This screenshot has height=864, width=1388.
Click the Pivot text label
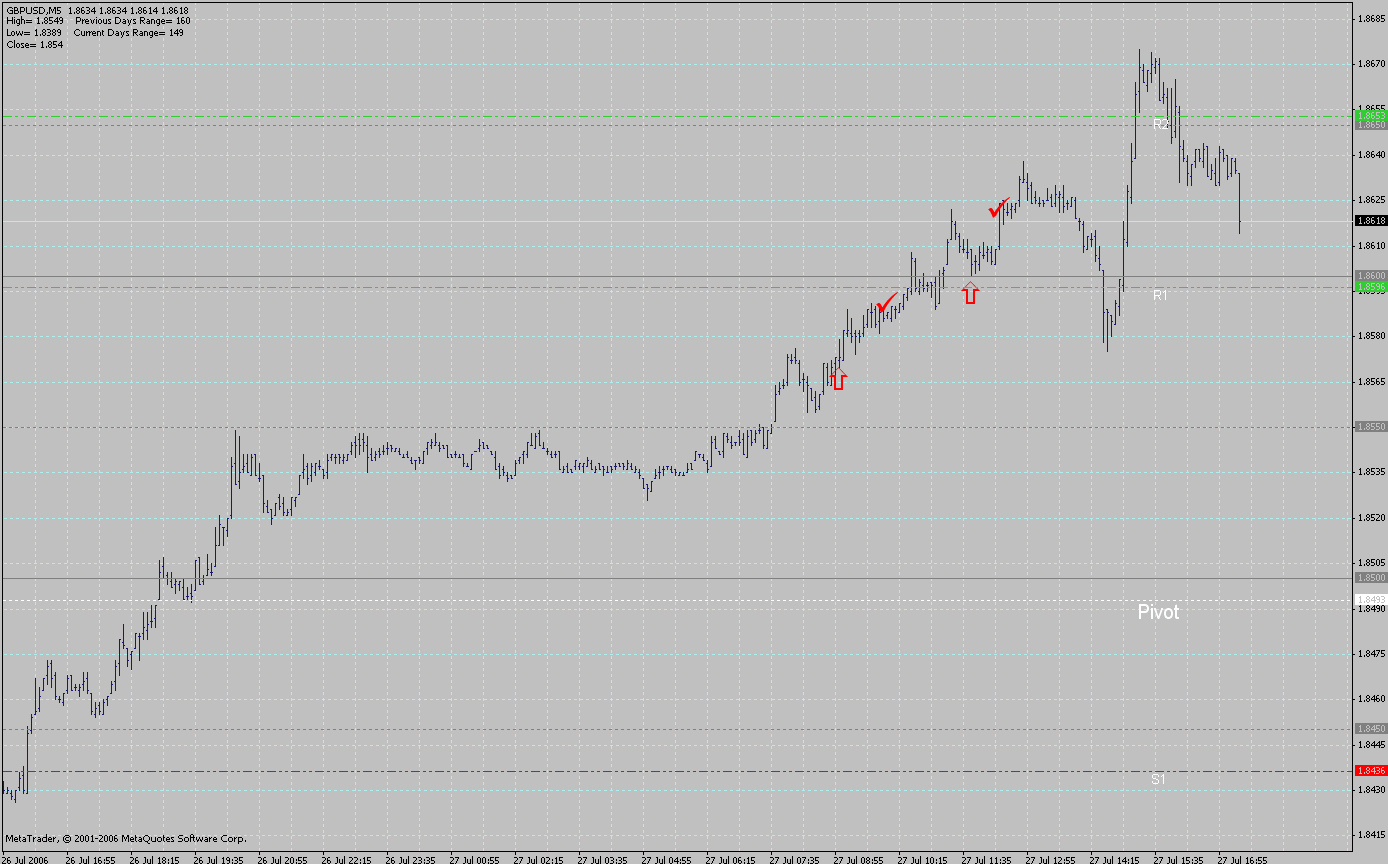[x=1158, y=612]
